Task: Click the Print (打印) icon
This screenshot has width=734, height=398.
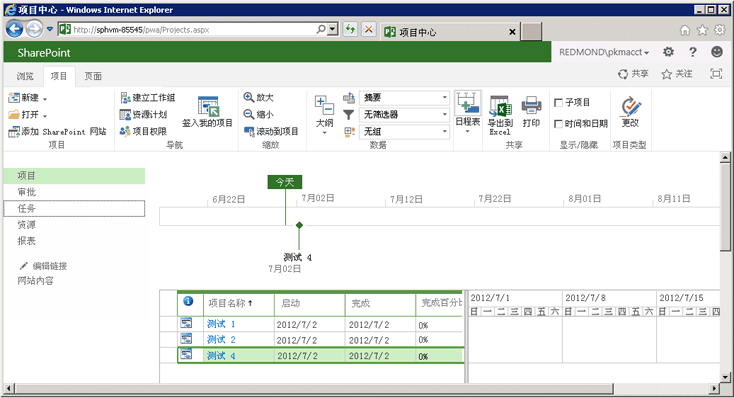Action: (x=531, y=105)
